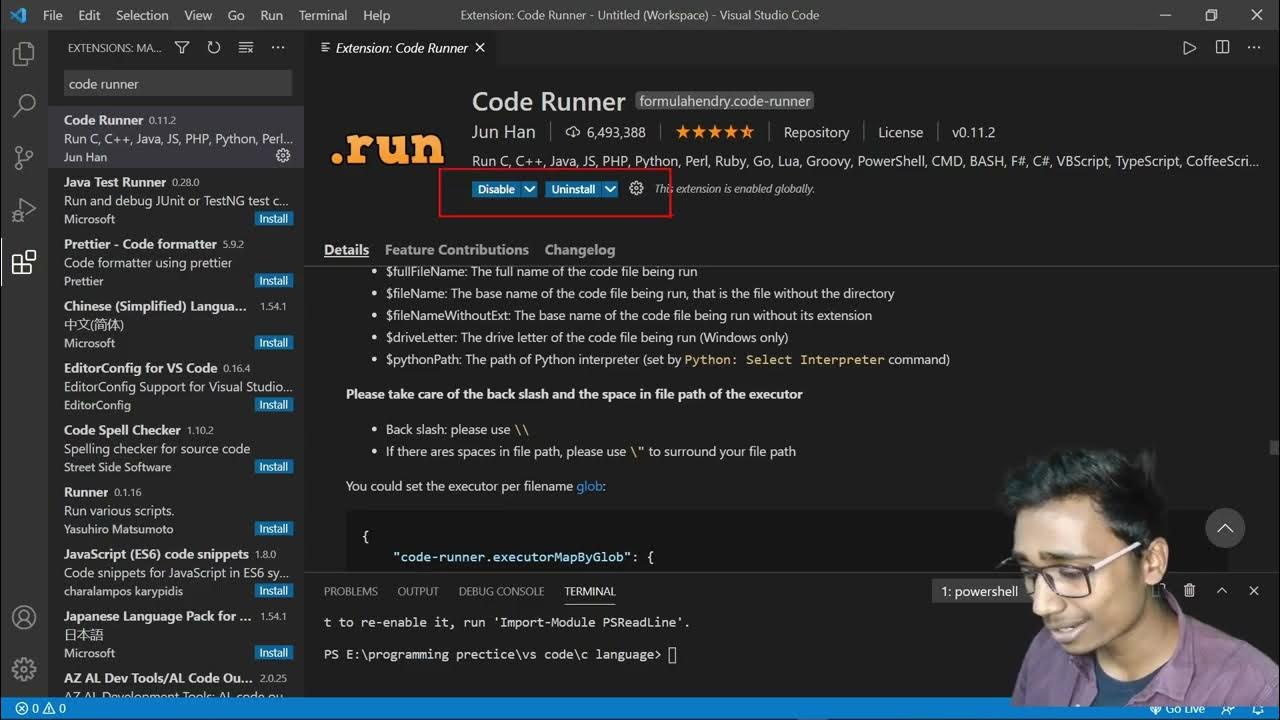Open the terminal selector 1: powershell dropdown
Screen dimensions: 1280x720
click(981, 591)
